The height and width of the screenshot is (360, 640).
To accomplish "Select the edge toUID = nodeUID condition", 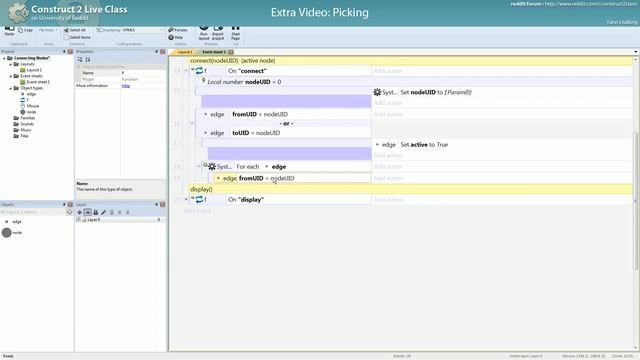I will [287, 133].
